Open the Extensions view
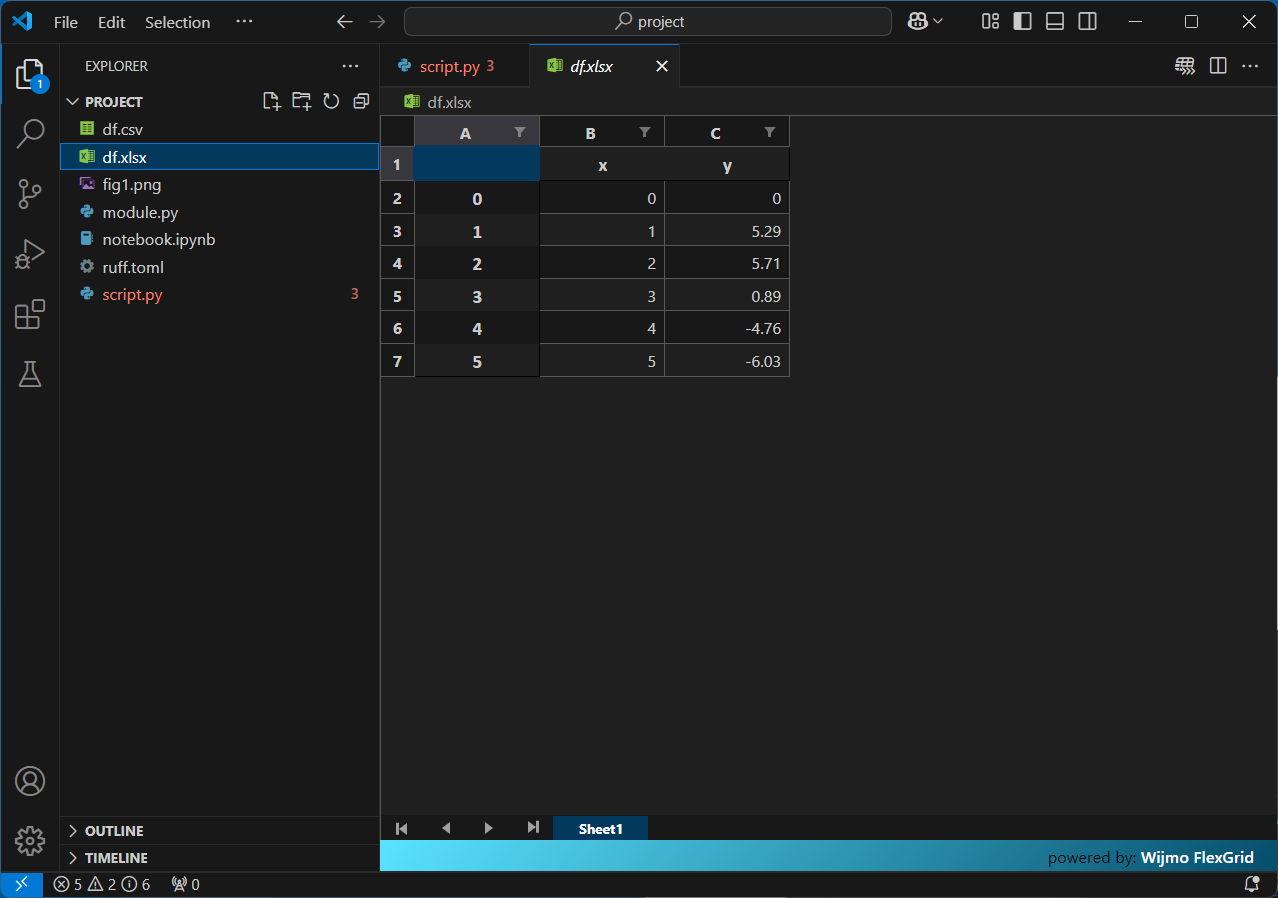 pos(30,314)
